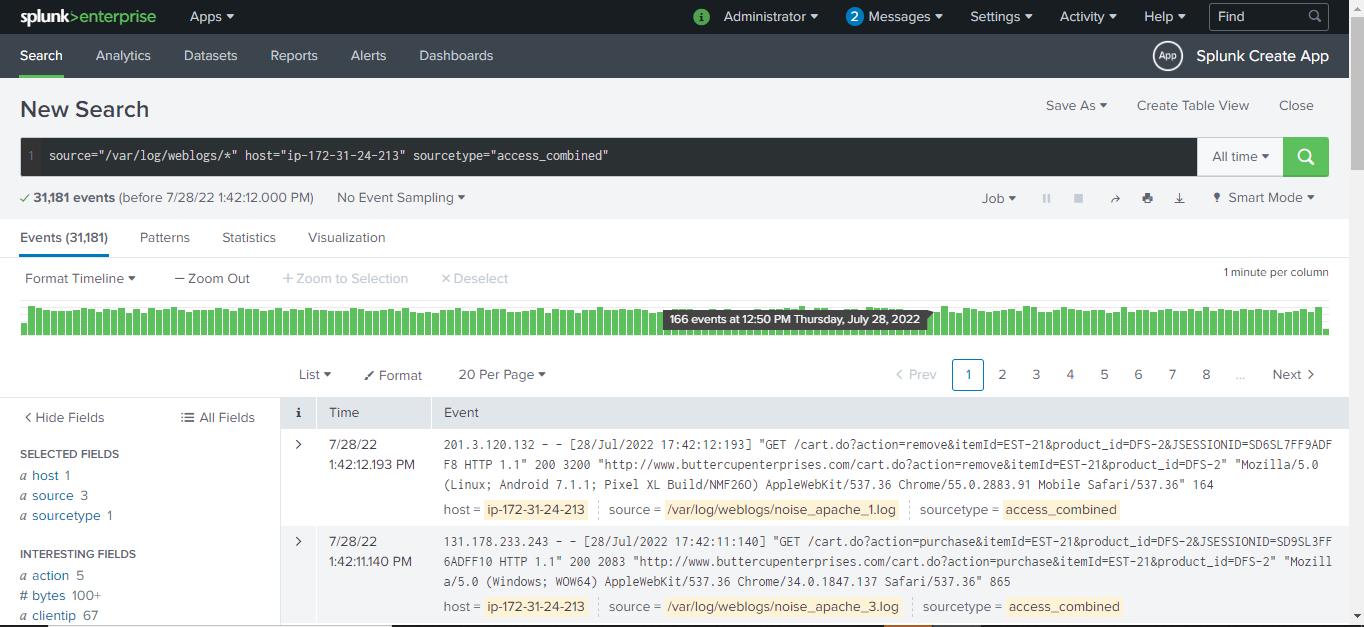This screenshot has width=1364, height=627.
Task: Share the job results
Action: click(x=1115, y=197)
